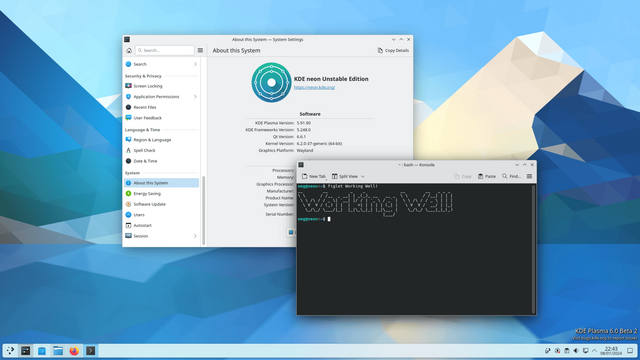
Task: Select the Konsole taskbar entry
Action: pyautogui.click(x=91, y=350)
